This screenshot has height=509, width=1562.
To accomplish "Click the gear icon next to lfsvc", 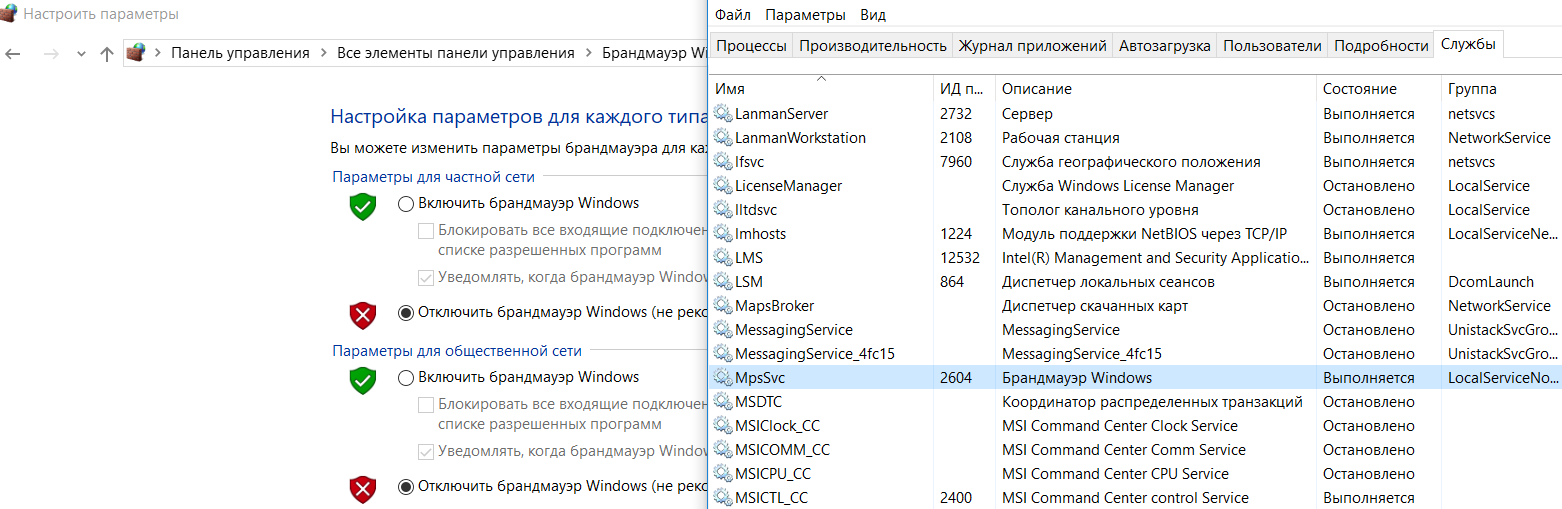I will pyautogui.click(x=722, y=162).
